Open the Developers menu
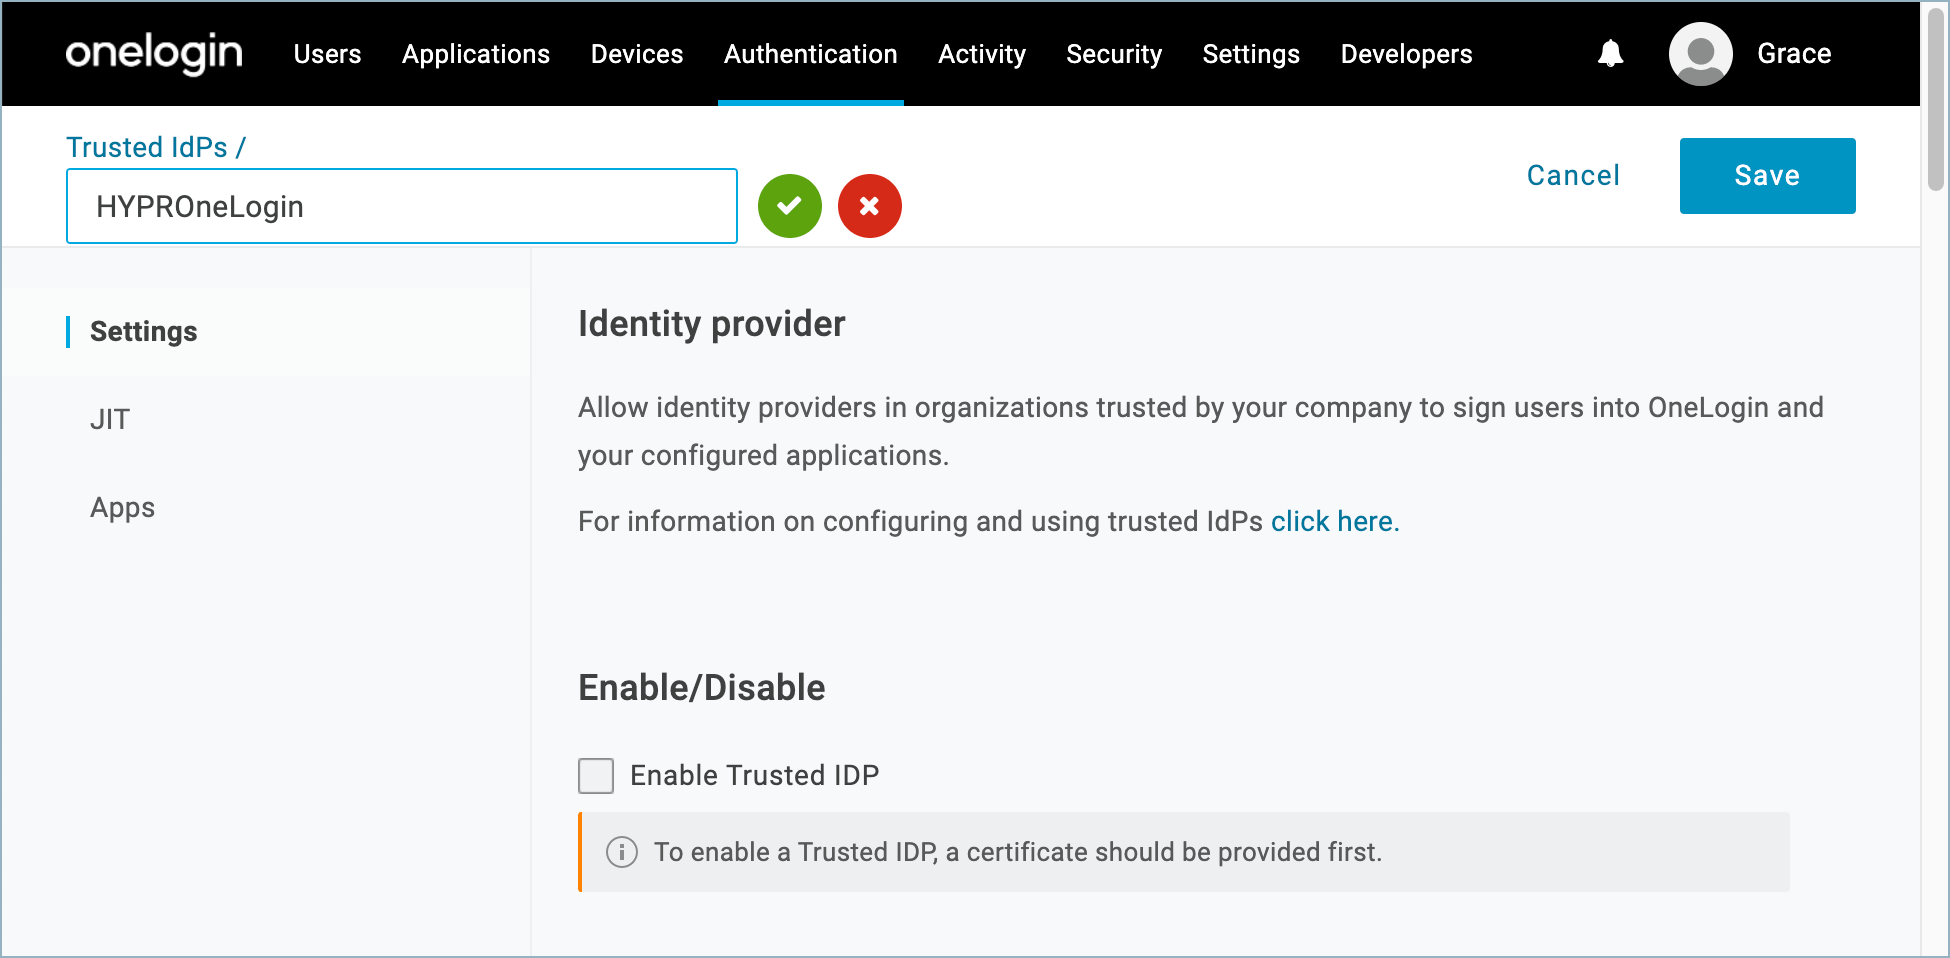This screenshot has width=1950, height=958. point(1406,54)
